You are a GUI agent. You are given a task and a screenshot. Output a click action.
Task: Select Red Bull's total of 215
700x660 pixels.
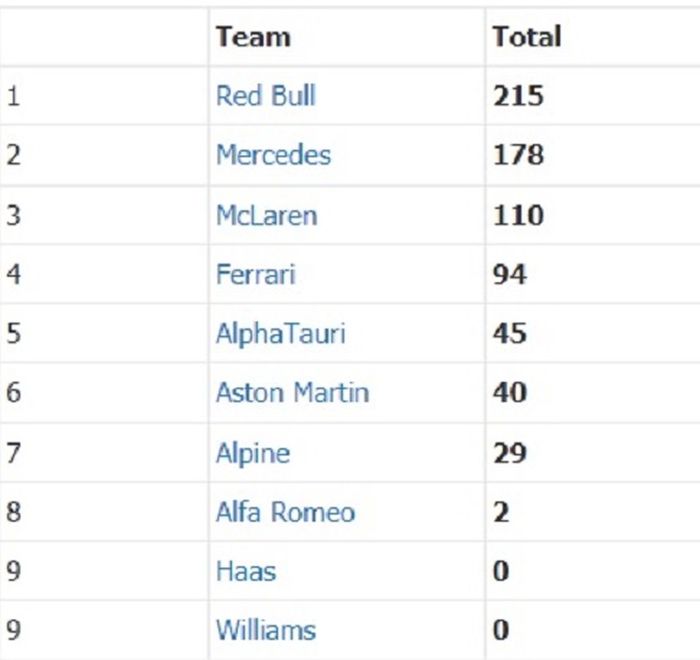click(x=518, y=96)
